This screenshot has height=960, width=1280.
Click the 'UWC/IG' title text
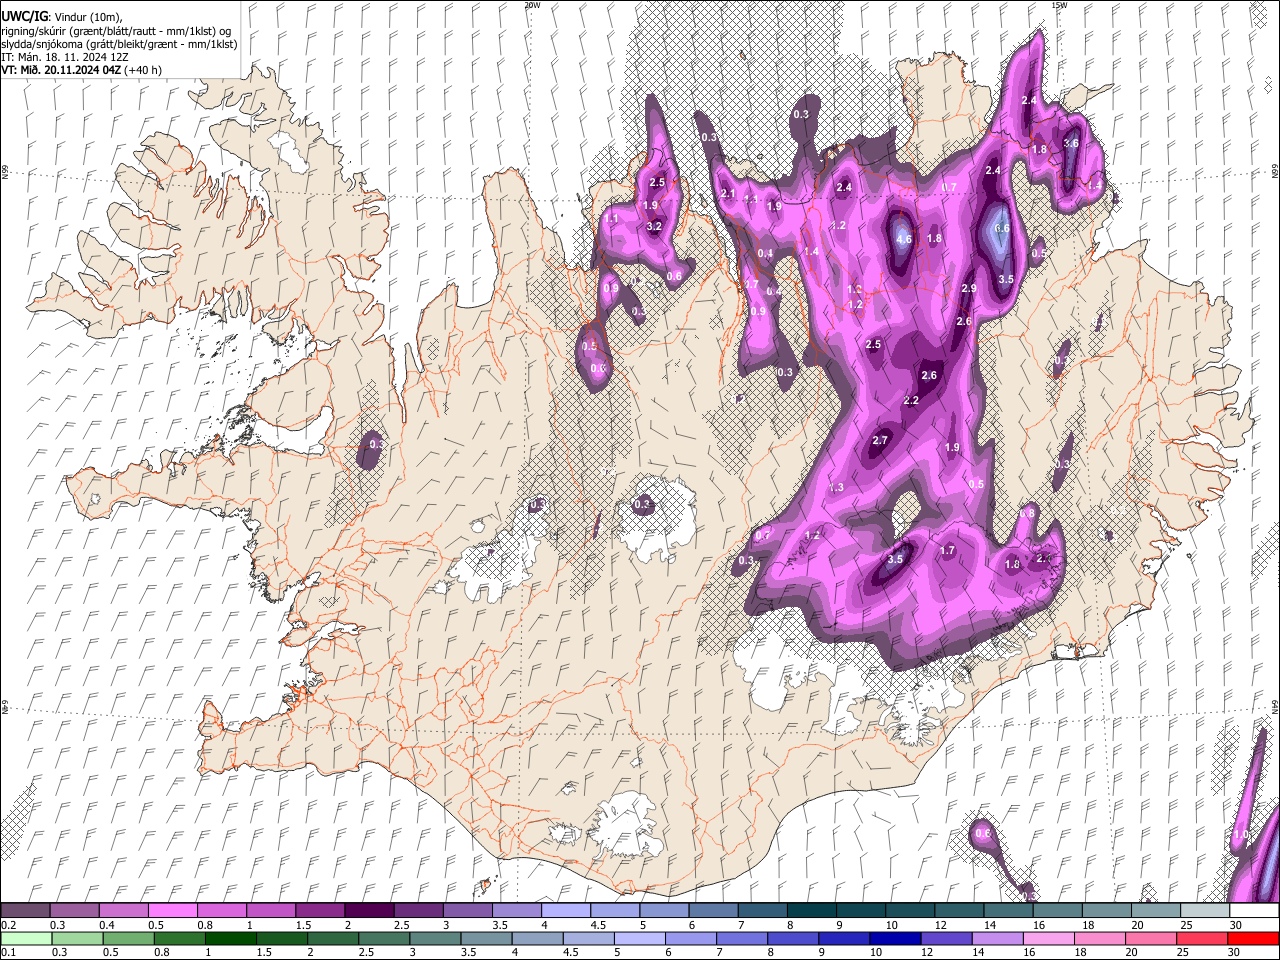click(24, 17)
